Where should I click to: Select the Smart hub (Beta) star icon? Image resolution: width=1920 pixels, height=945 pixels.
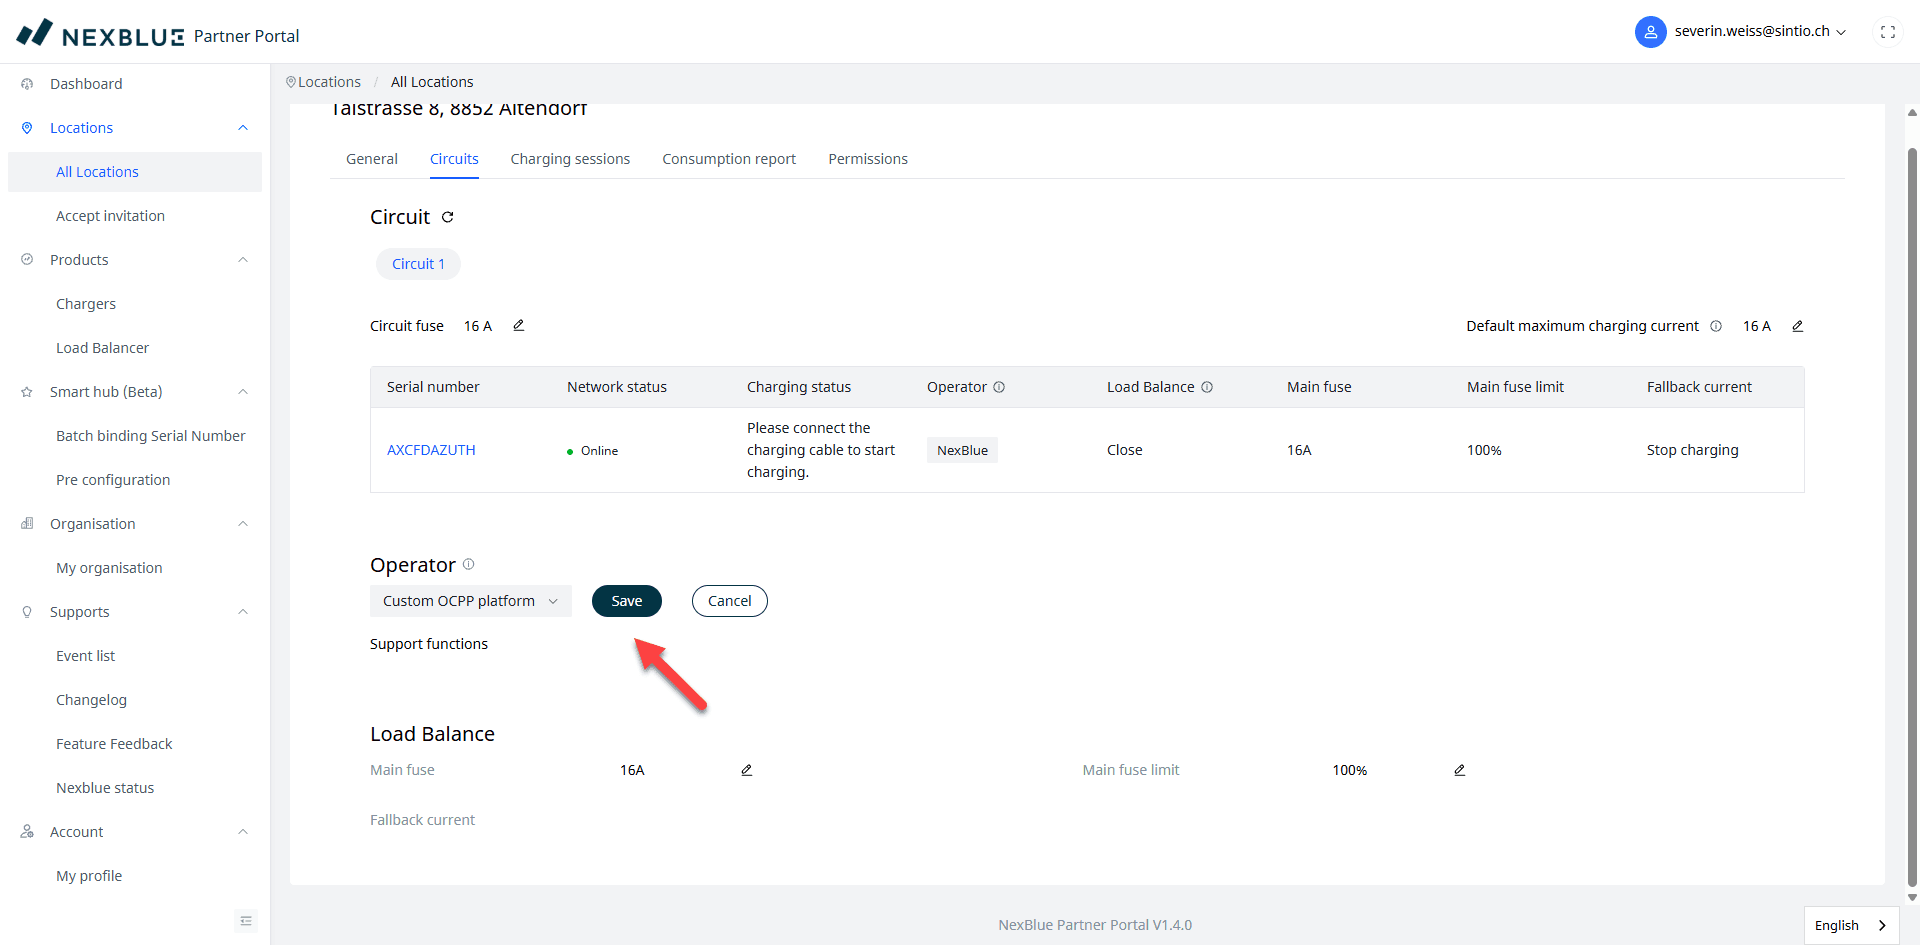pos(27,391)
